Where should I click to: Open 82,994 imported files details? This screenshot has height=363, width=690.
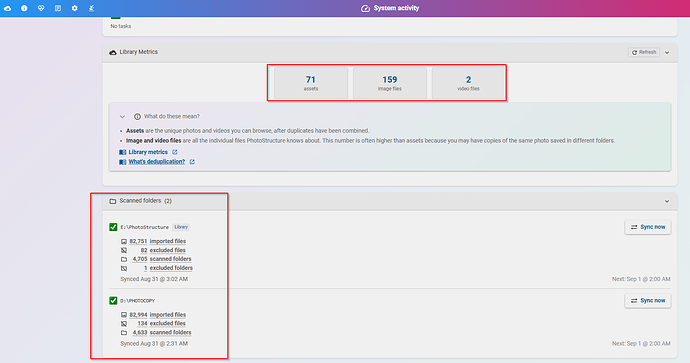(158, 315)
